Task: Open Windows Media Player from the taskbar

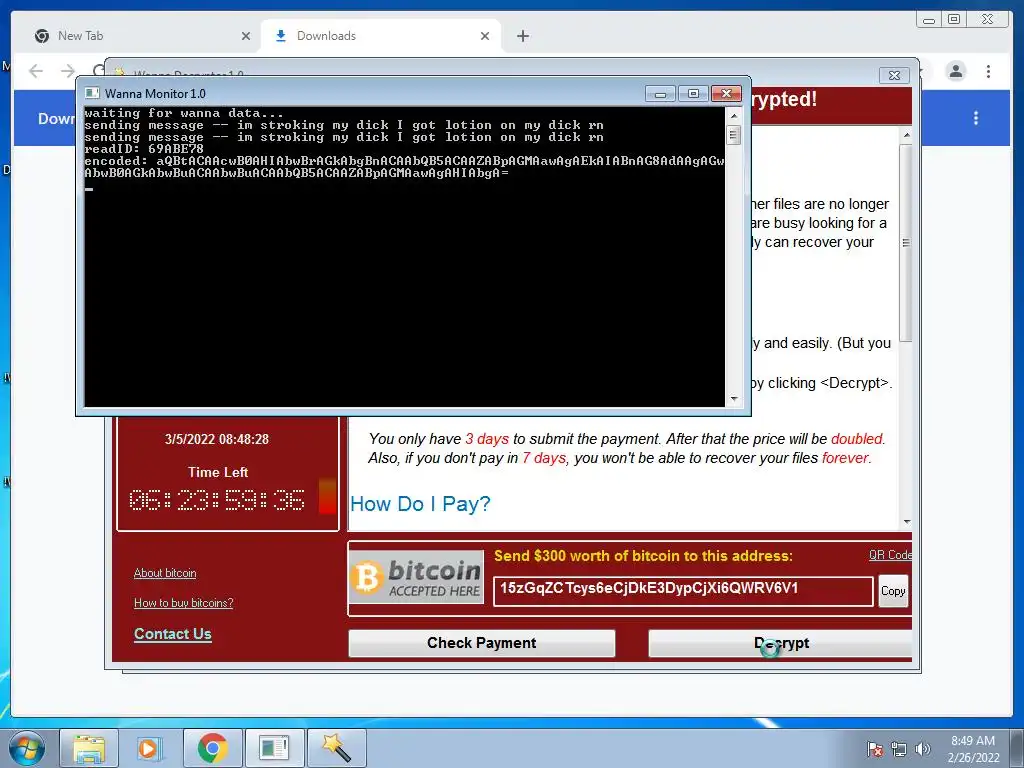Action: point(150,748)
